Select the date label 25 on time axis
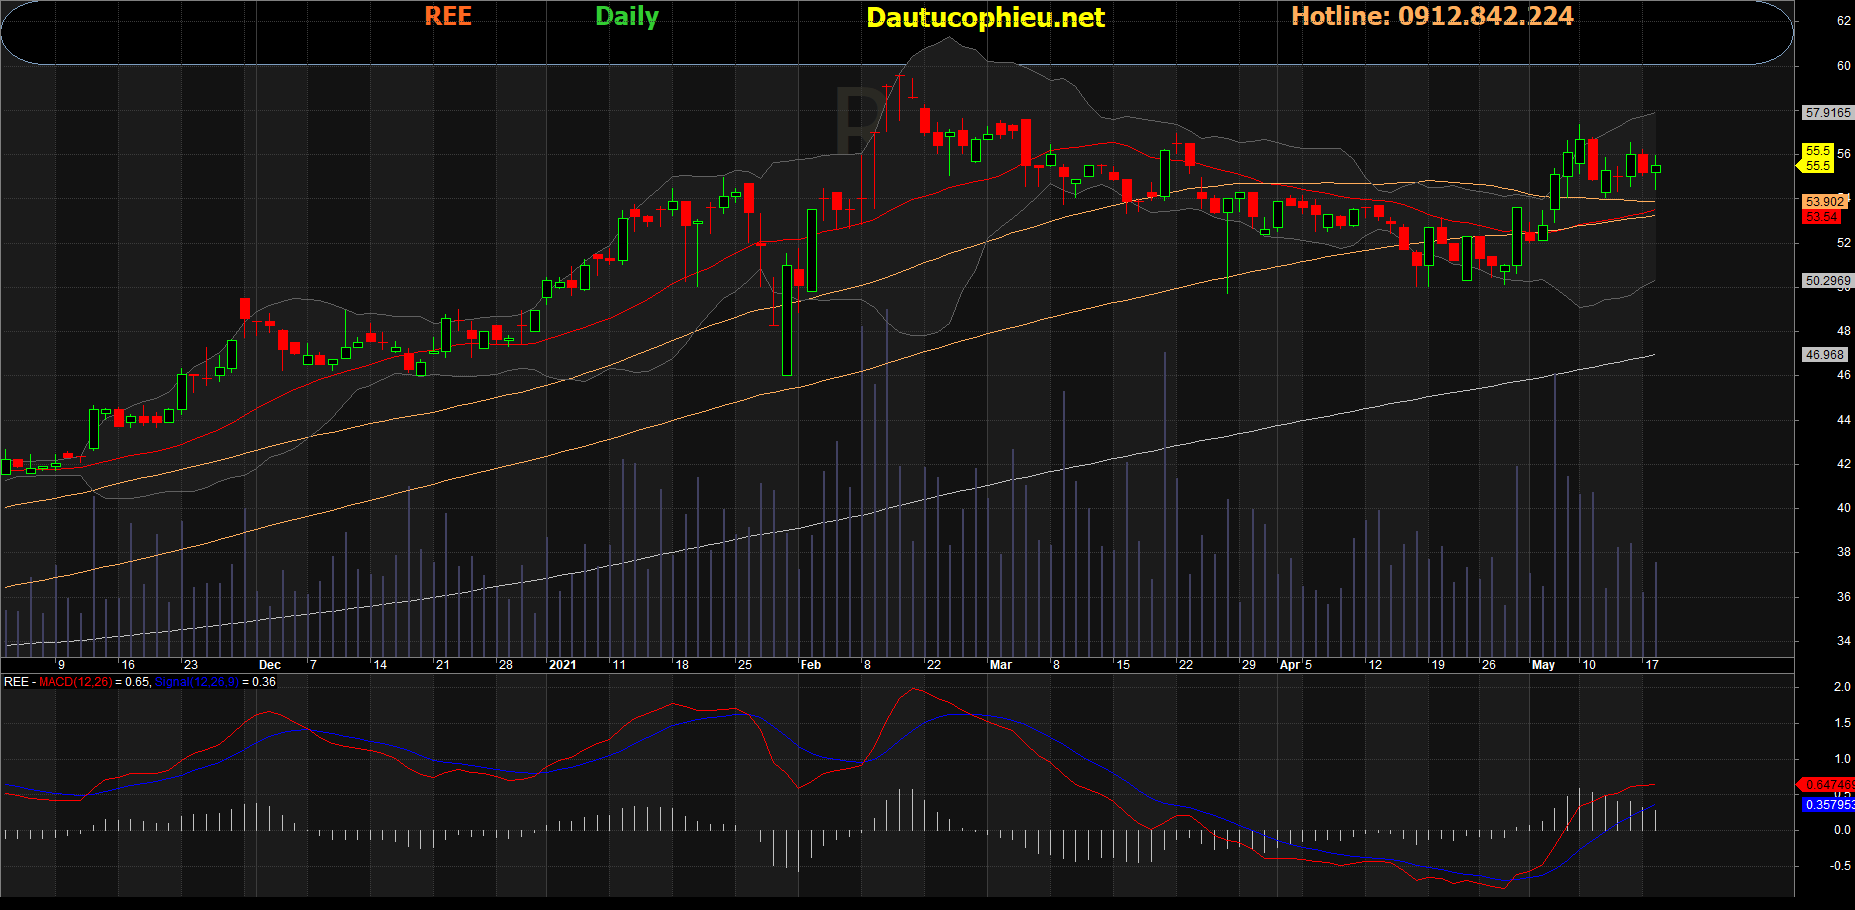Viewport: 1855px width, 910px height. coord(745,665)
